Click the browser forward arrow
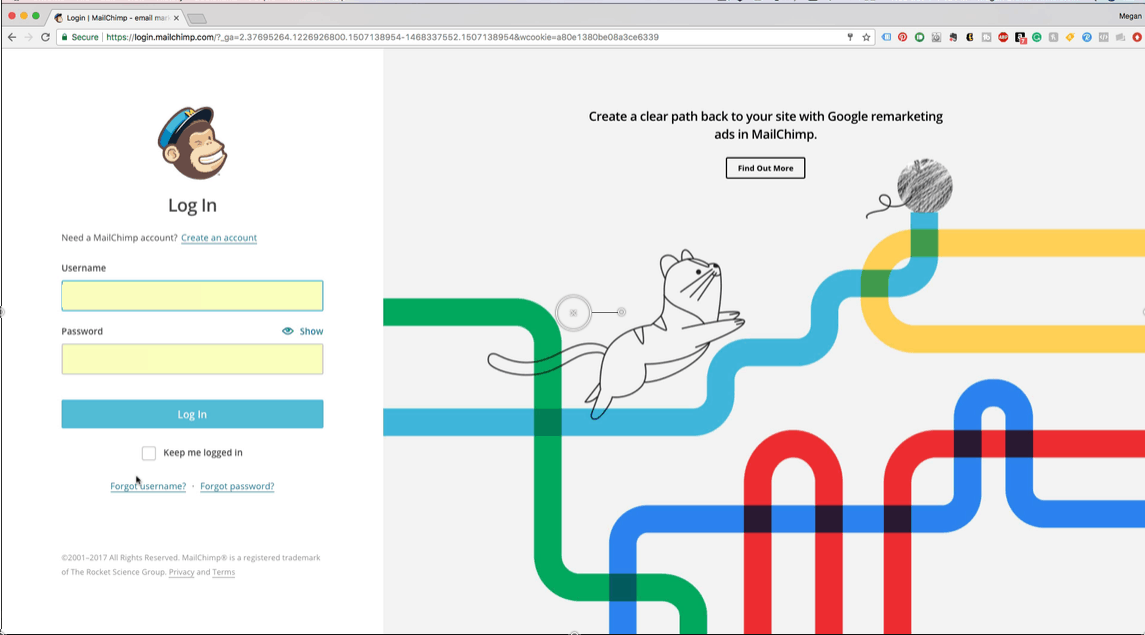The width and height of the screenshot is (1145, 635). [28, 37]
